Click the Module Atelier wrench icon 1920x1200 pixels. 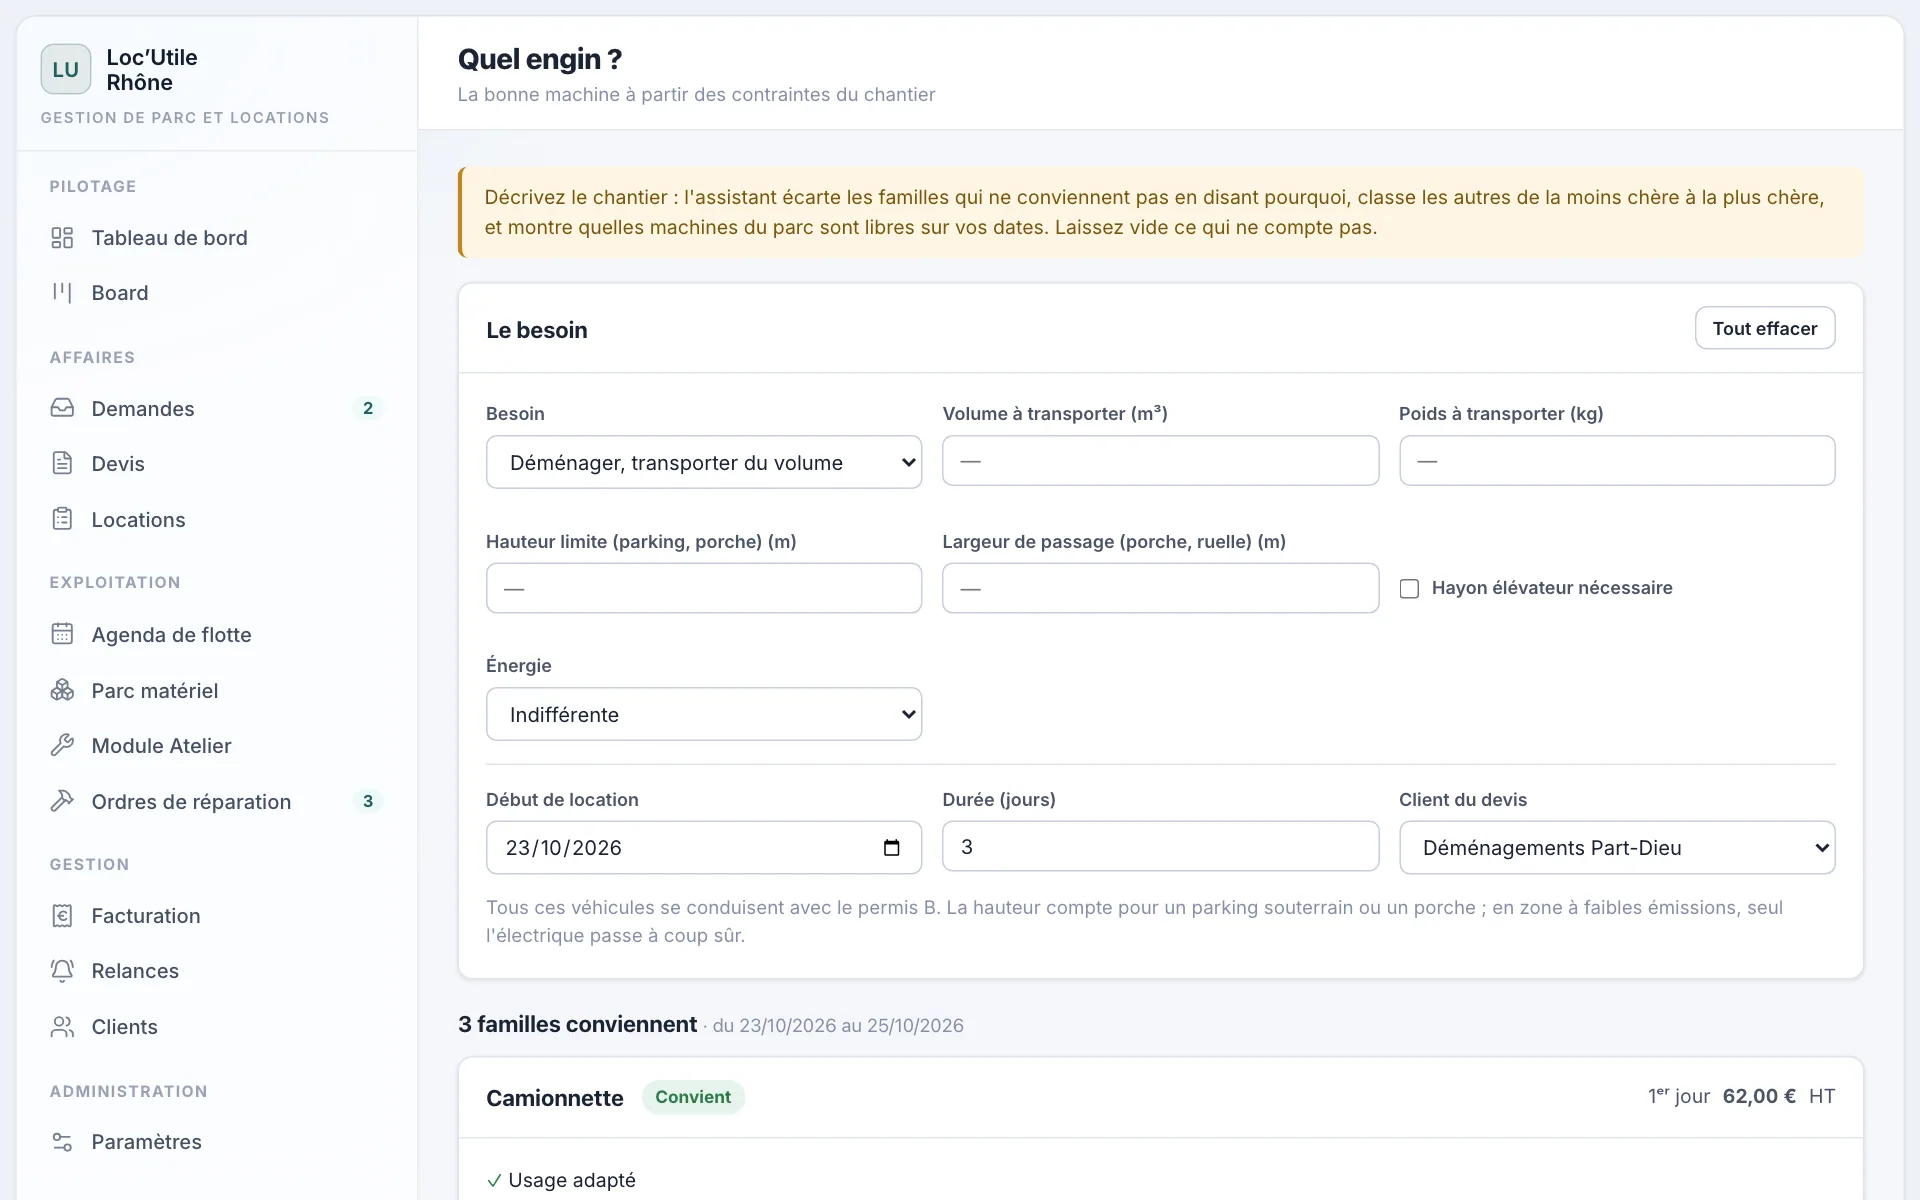(62, 745)
